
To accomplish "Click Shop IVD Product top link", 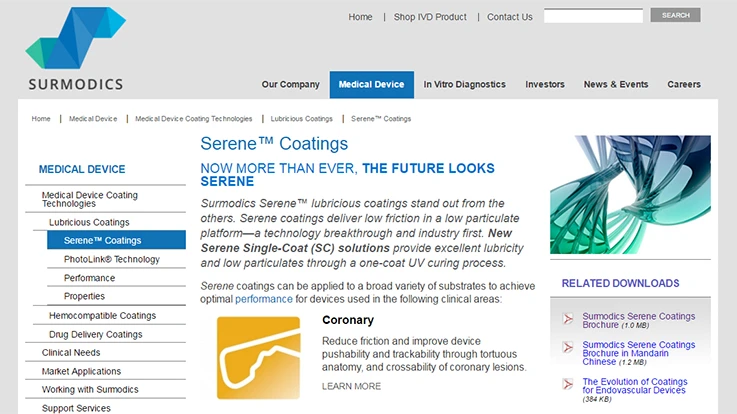I will point(430,17).
